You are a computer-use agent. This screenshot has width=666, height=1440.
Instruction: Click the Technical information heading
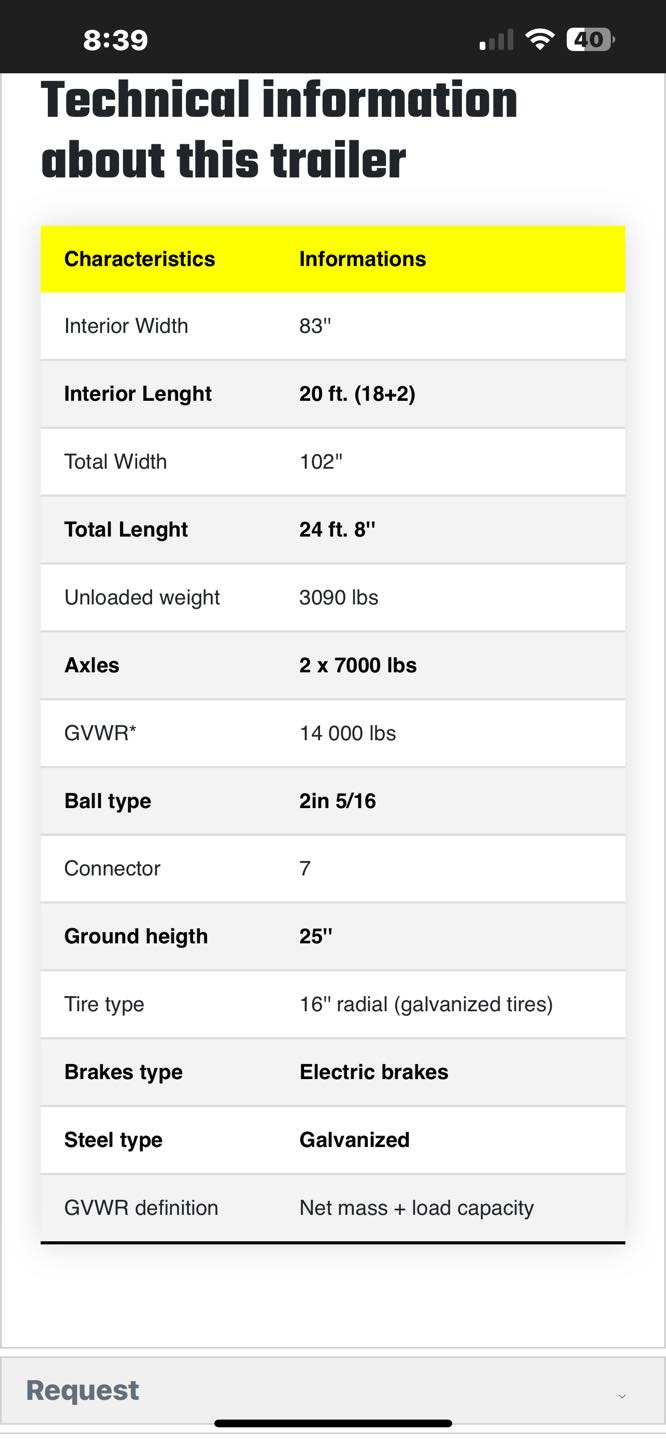tap(278, 130)
